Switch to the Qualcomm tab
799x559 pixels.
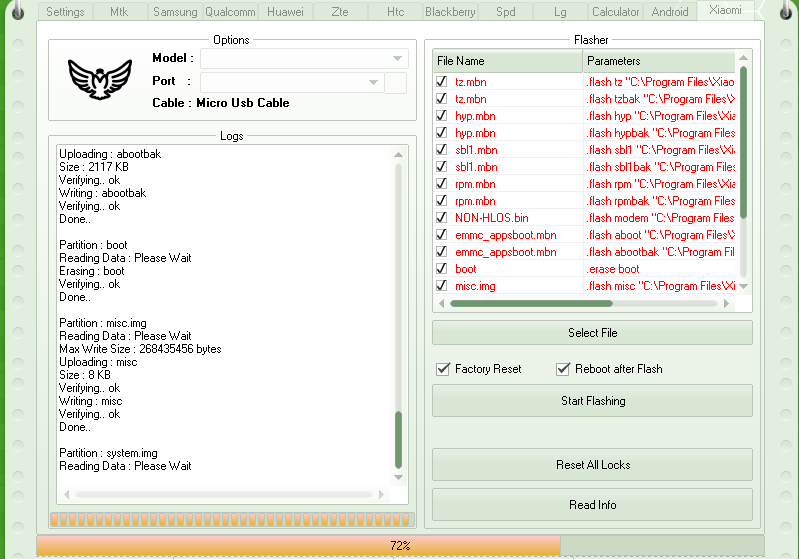point(230,12)
